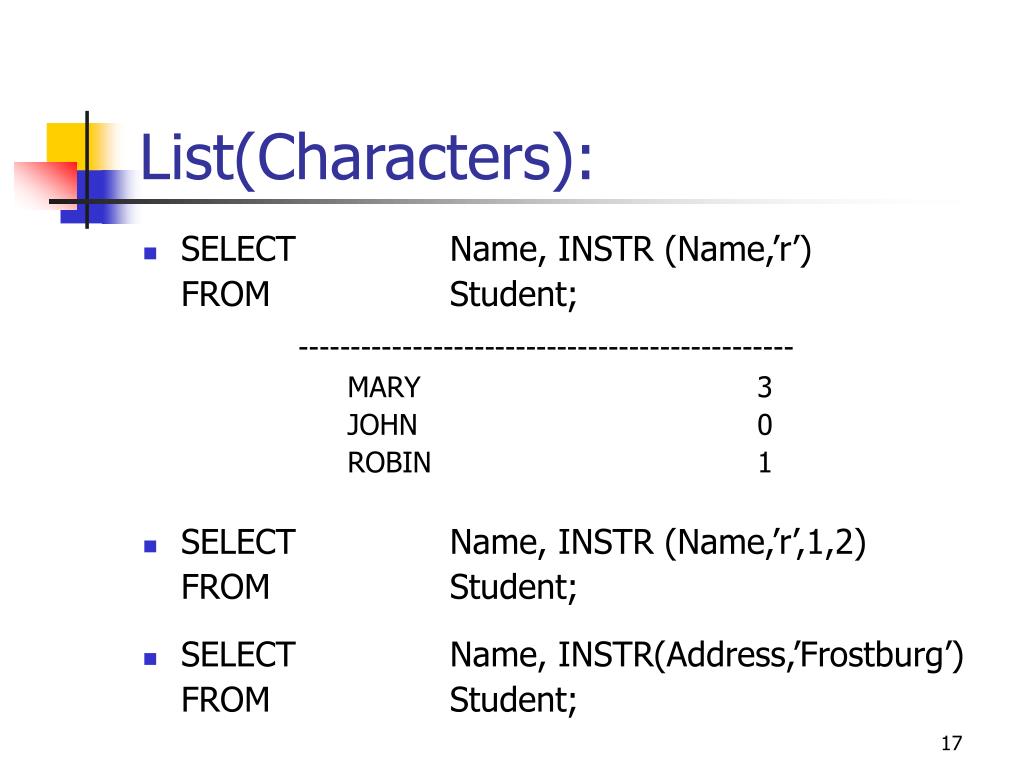
Task: Click the ROBIN row in the results
Action: pyautogui.click(x=559, y=463)
